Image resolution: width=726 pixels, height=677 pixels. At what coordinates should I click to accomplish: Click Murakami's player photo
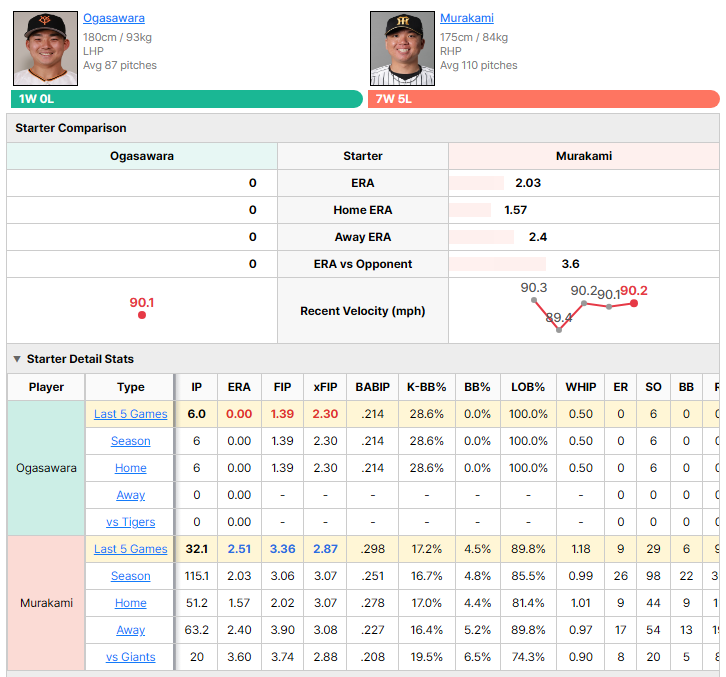click(x=402, y=49)
